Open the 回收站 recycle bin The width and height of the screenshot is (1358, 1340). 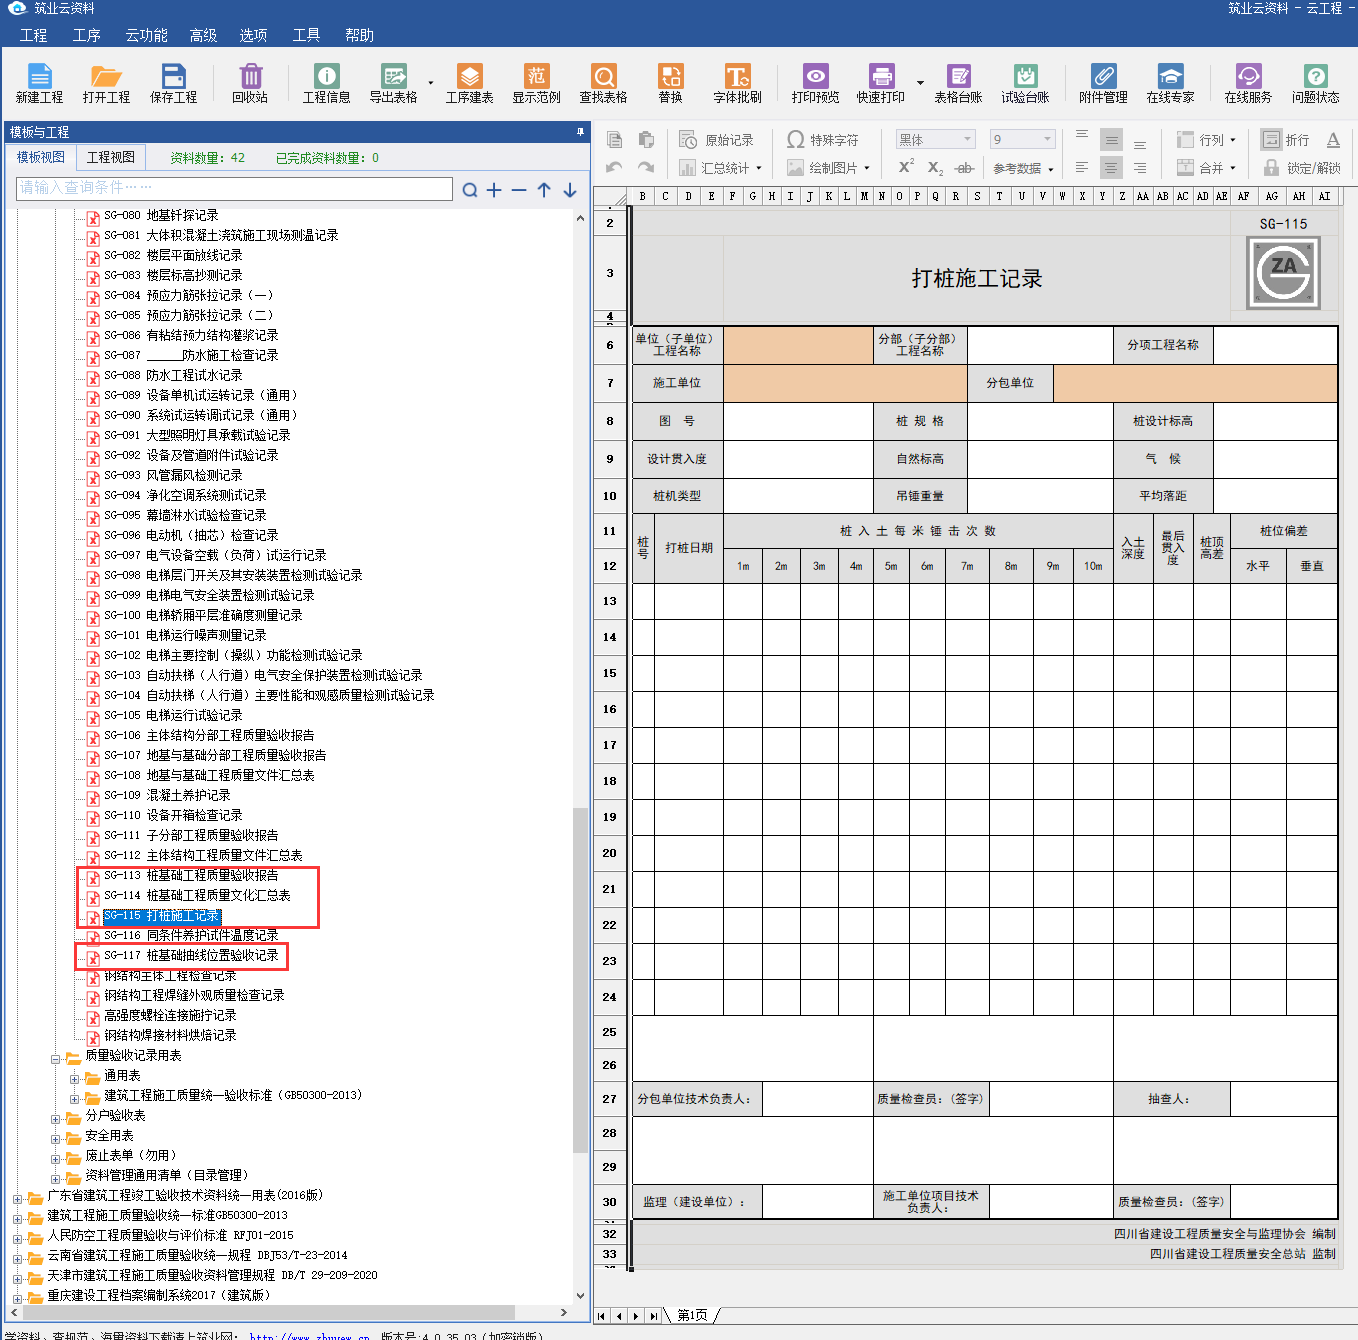[250, 83]
